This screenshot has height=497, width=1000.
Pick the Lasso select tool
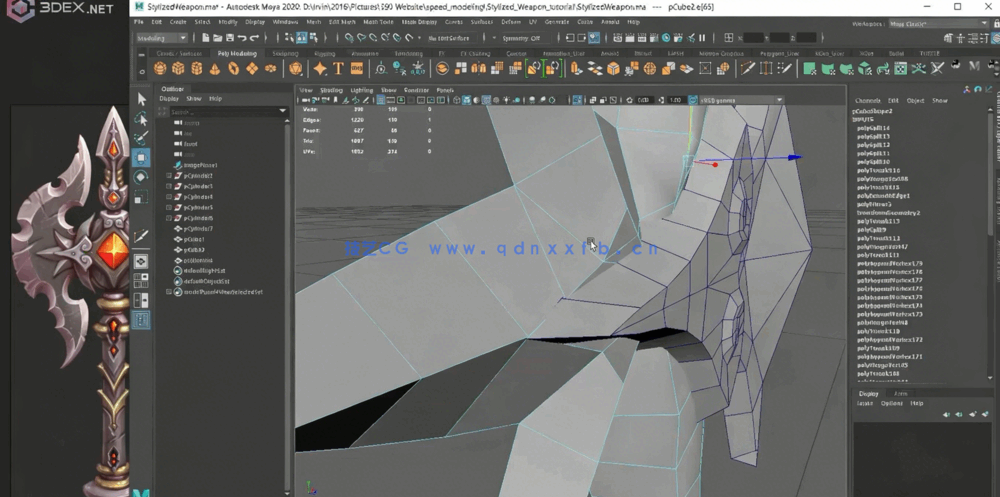[142, 119]
